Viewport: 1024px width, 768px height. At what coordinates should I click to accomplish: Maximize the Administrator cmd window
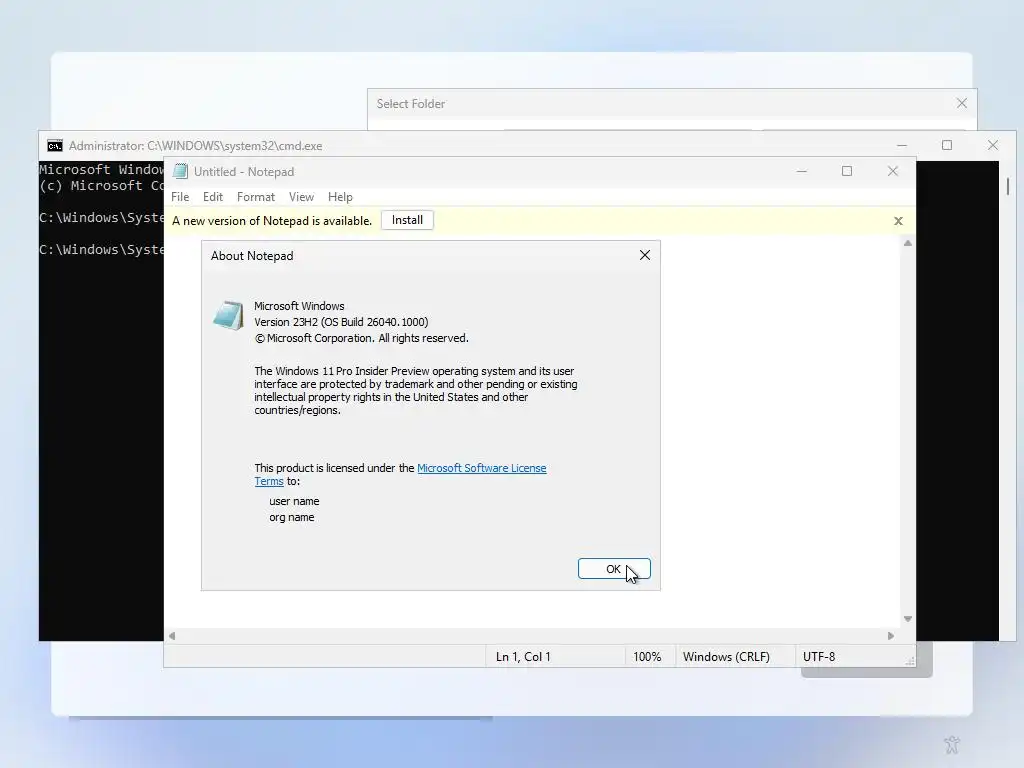[x=947, y=145]
